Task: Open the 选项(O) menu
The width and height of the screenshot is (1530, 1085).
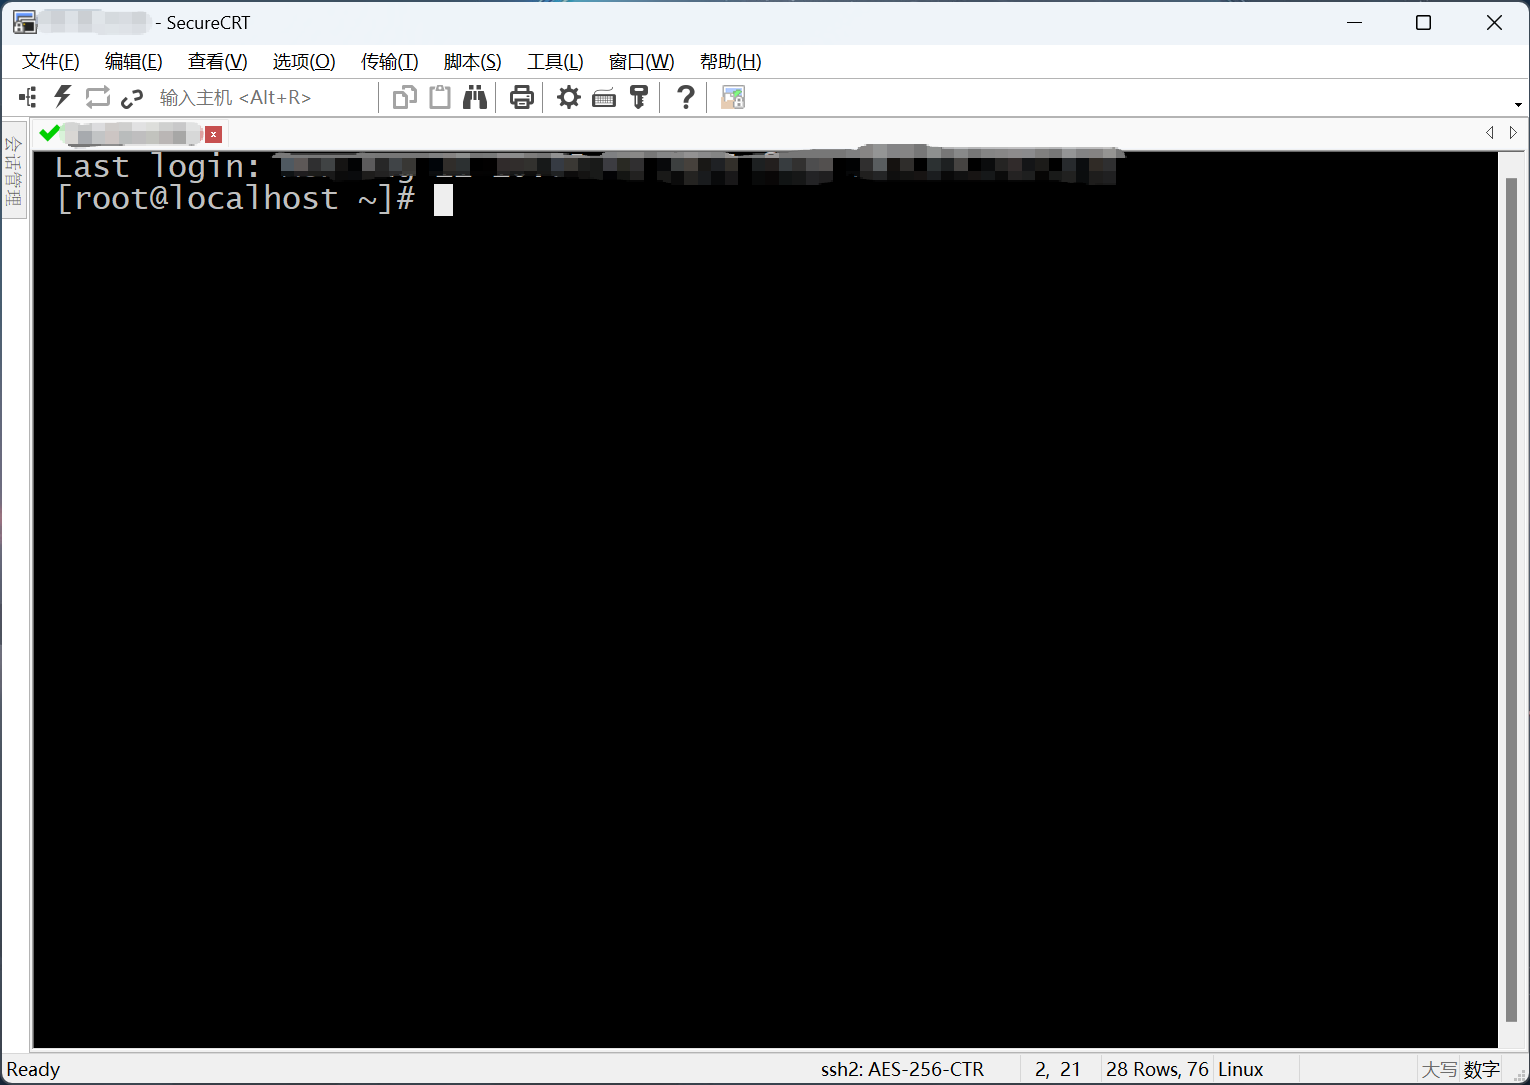Action: tap(304, 62)
